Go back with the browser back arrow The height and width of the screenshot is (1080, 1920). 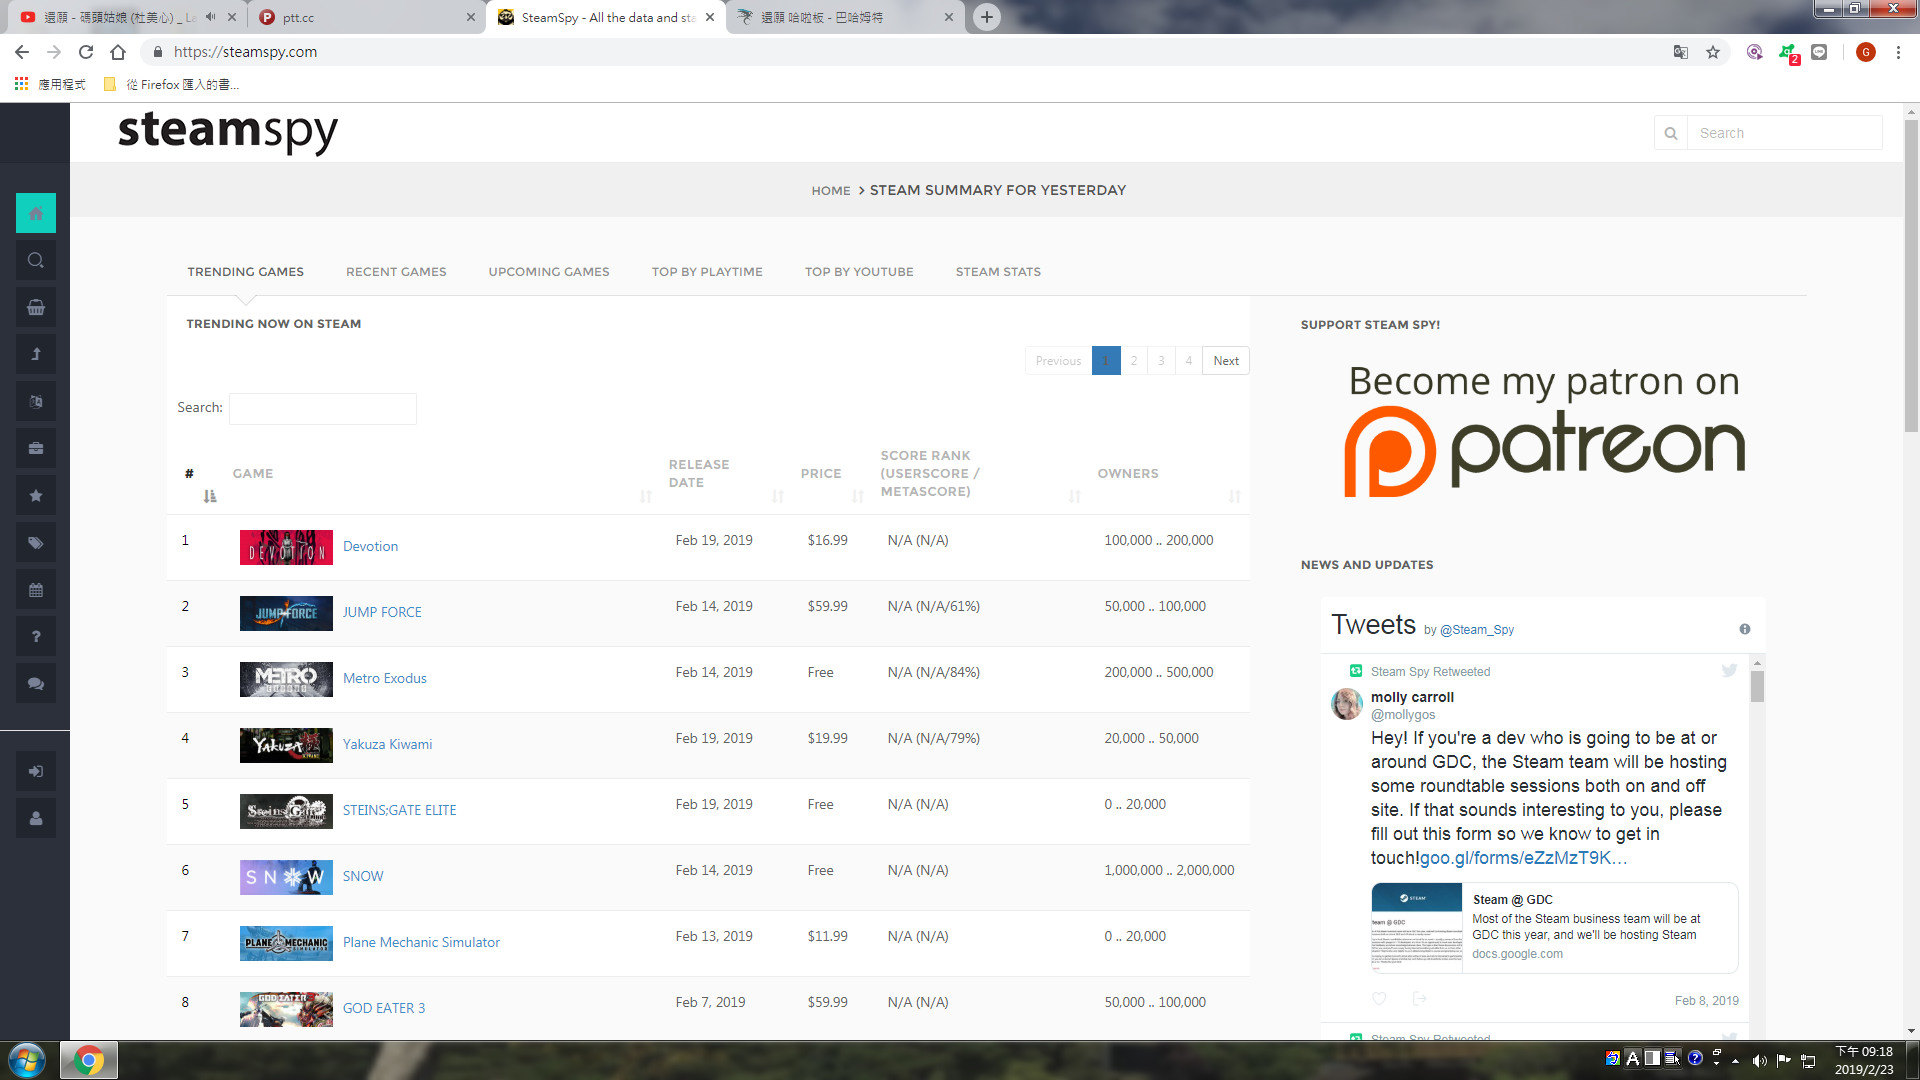[22, 52]
